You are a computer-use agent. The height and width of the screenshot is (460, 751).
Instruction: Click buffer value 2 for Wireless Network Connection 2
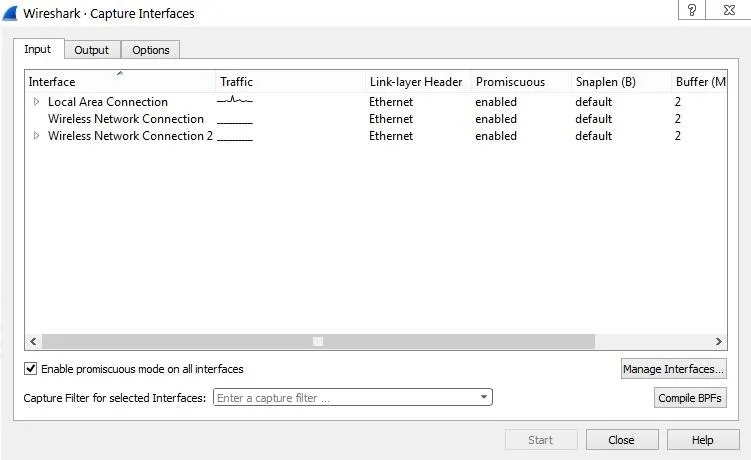[x=678, y=136]
